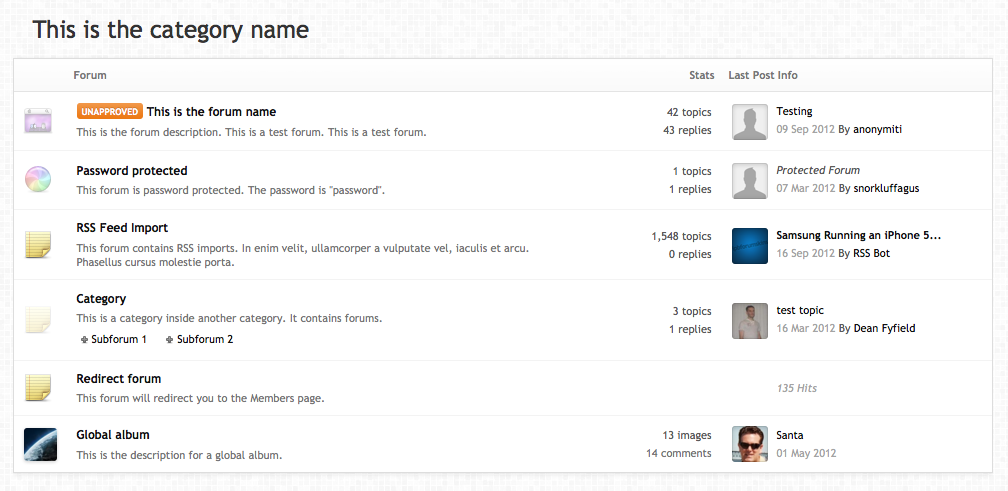
Task: Open the Password protected forum
Action: click(132, 171)
